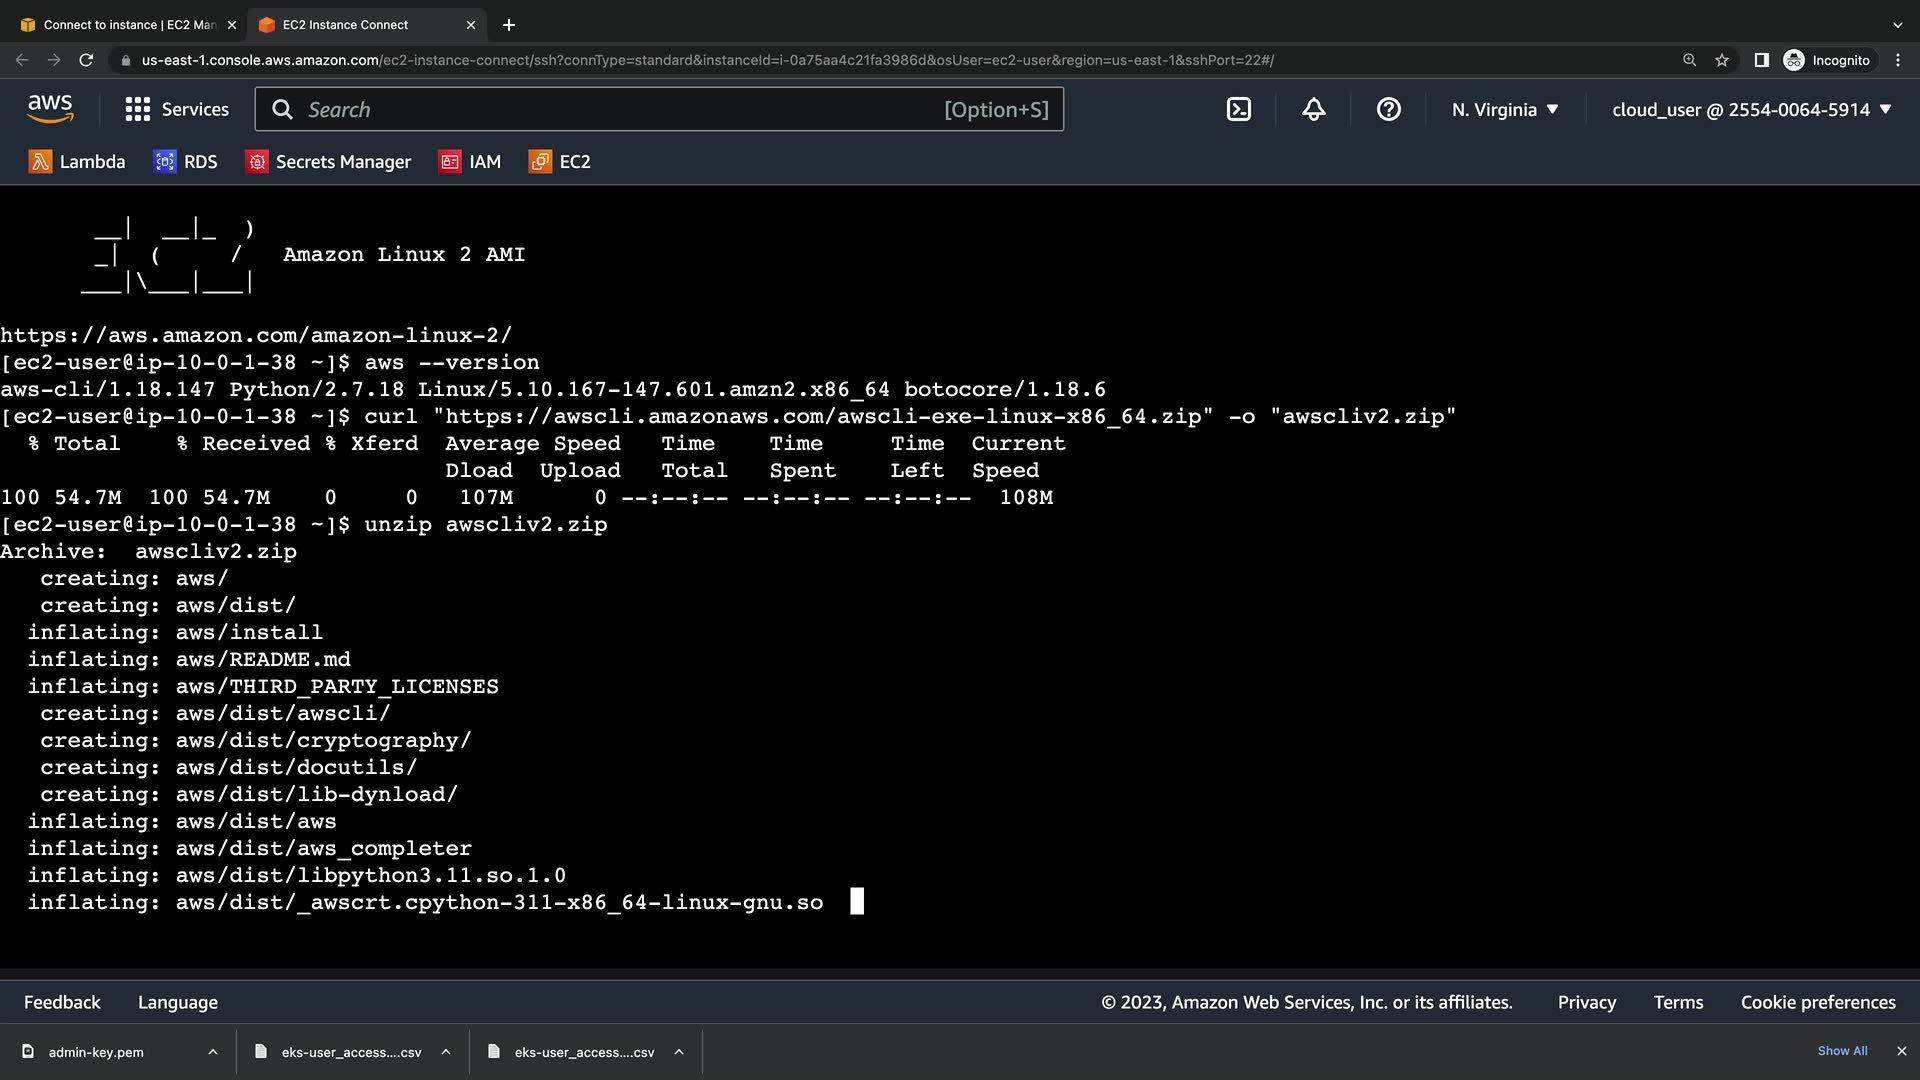This screenshot has width=1920, height=1080.
Task: Open RDS service shortcut
Action: pos(185,162)
